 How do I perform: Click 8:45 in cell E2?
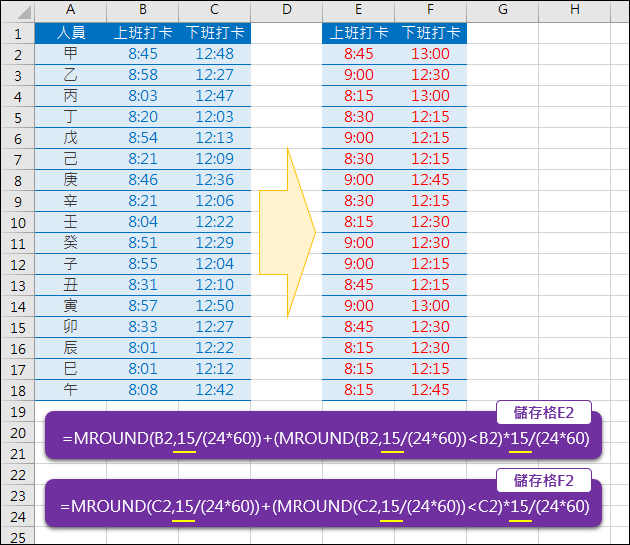tap(358, 54)
